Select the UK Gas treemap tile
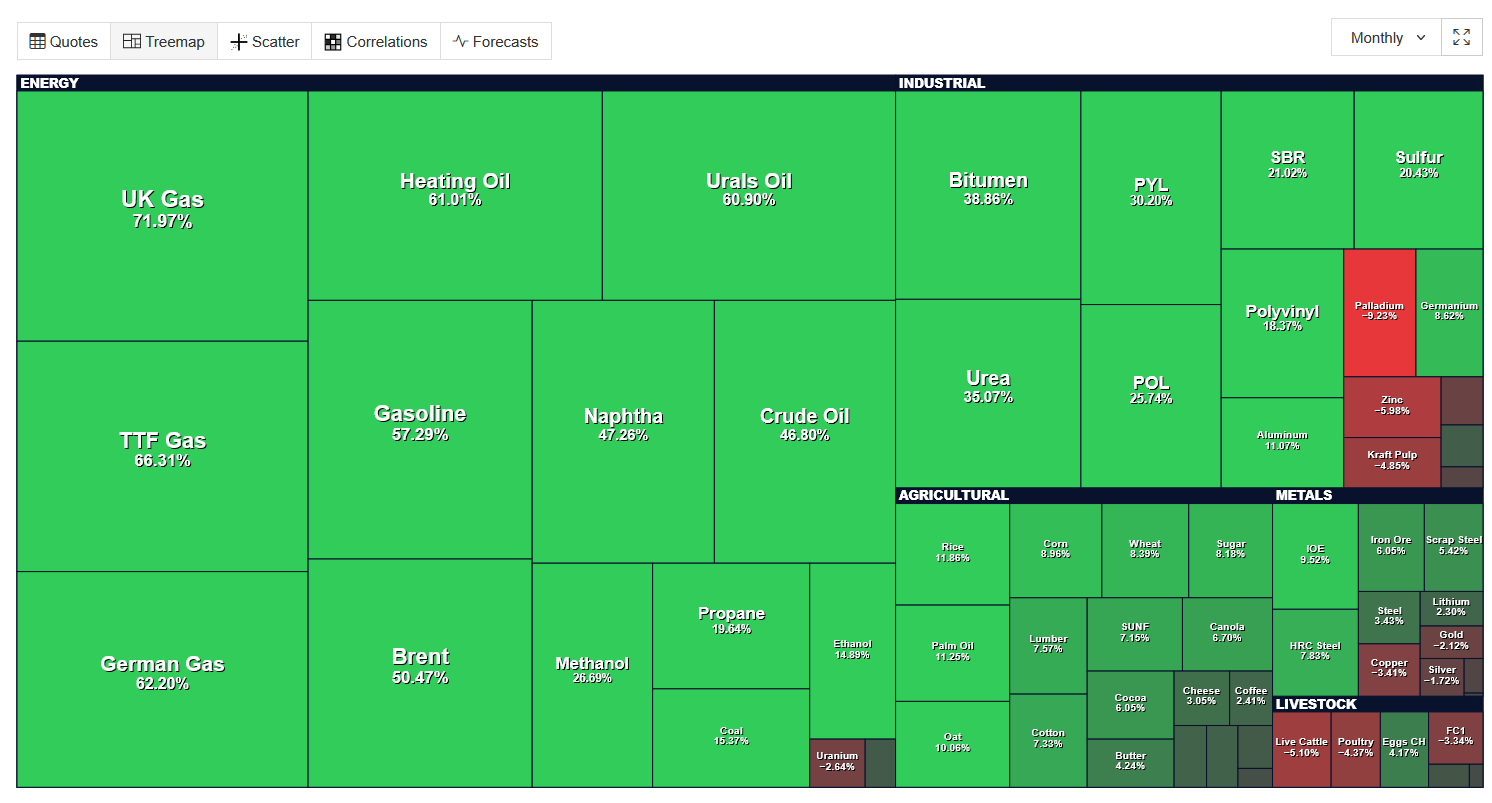Screen dimensions: 1492x803 [x=162, y=216]
